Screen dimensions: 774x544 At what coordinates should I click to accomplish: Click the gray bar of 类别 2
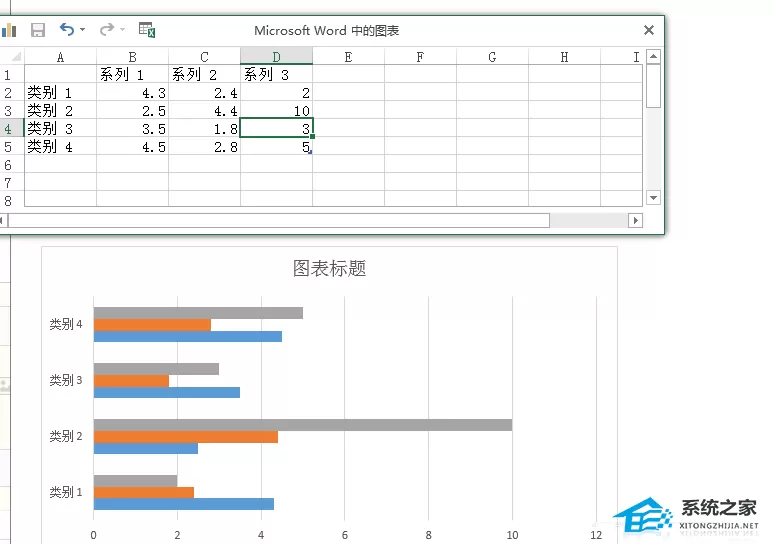click(303, 425)
